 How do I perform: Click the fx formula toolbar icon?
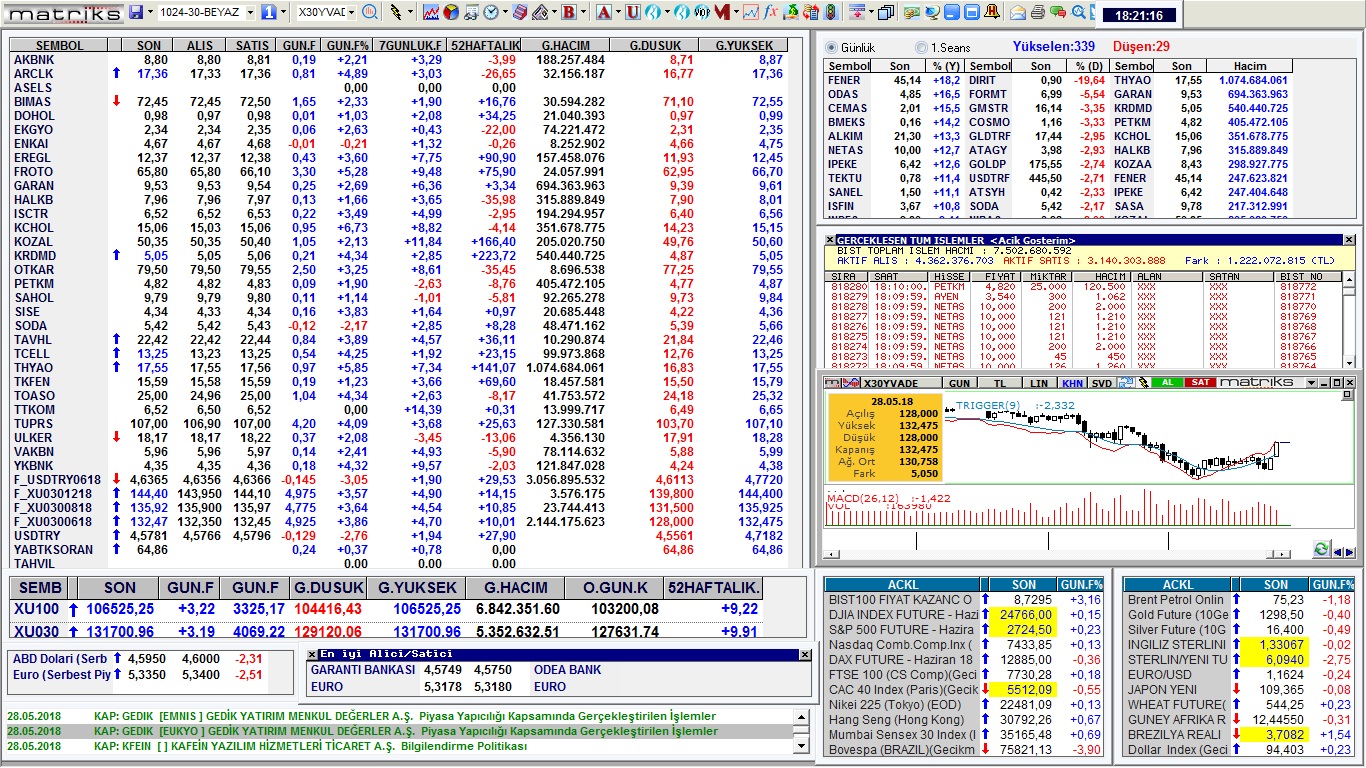771,12
